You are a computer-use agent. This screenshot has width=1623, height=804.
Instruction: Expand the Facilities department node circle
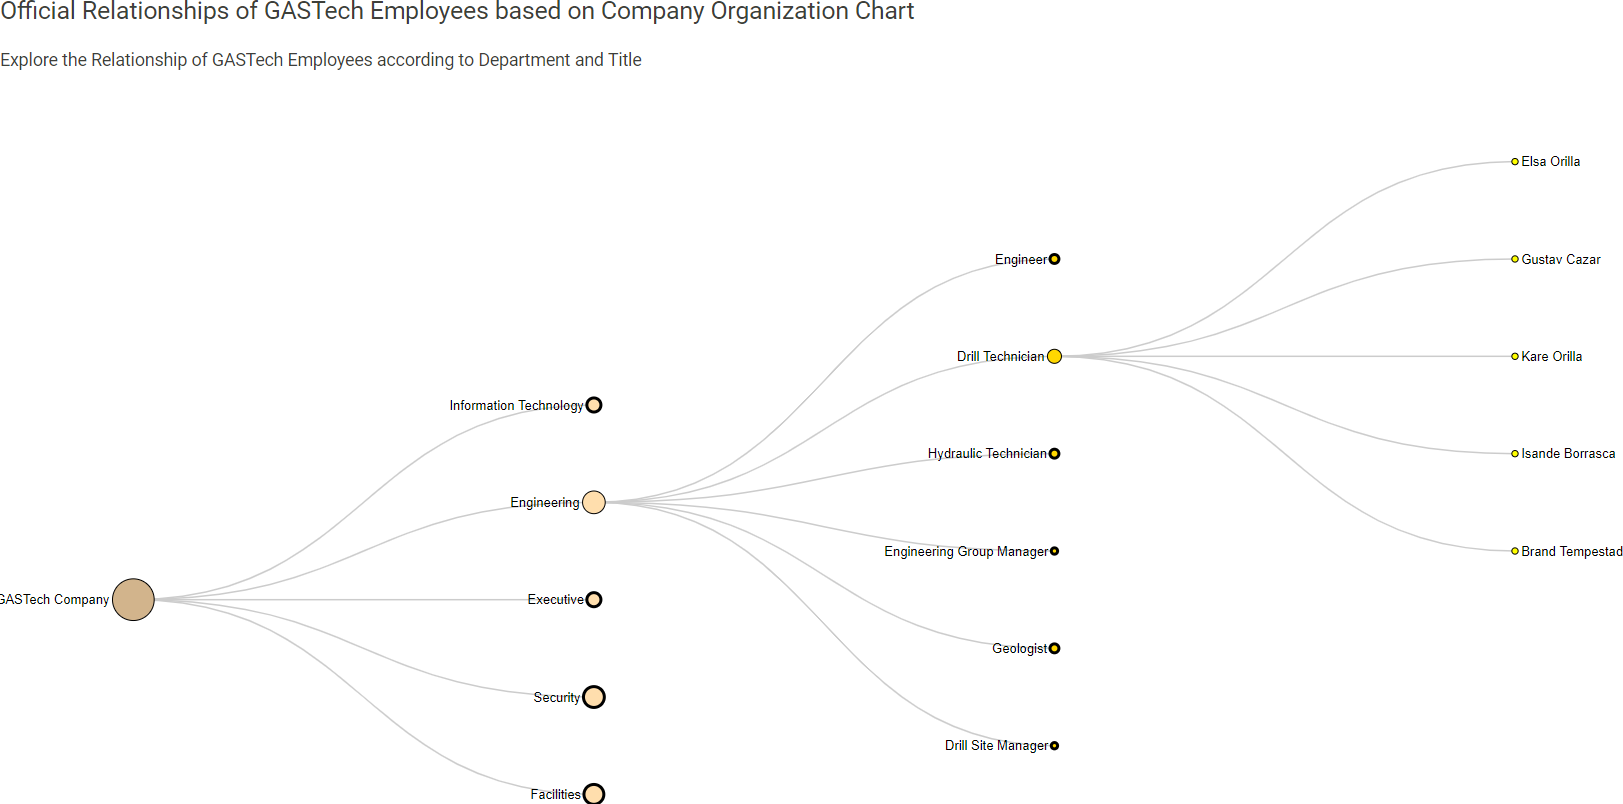pyautogui.click(x=594, y=794)
